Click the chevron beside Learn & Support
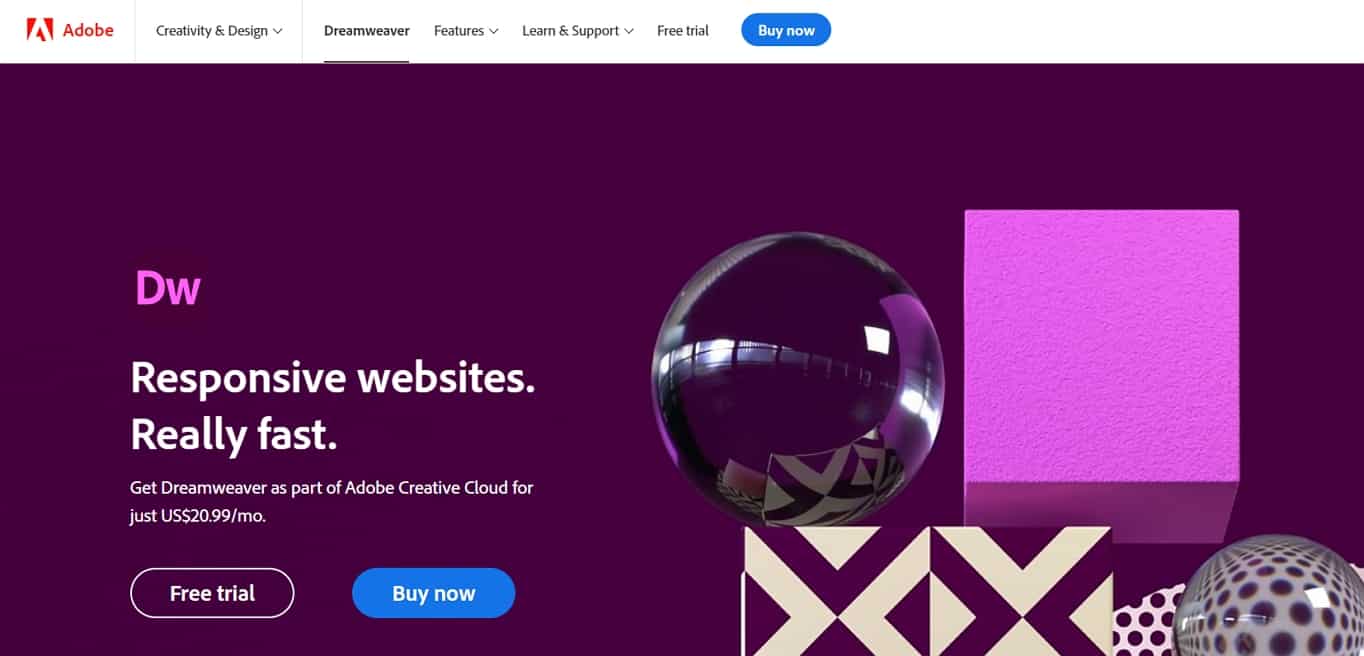The height and width of the screenshot is (656, 1364). point(629,31)
